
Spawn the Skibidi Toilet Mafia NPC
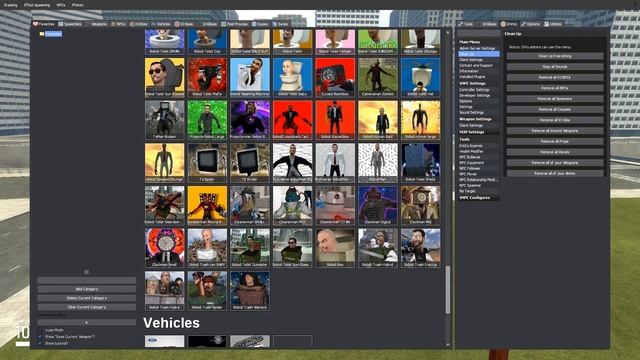coord(207,77)
